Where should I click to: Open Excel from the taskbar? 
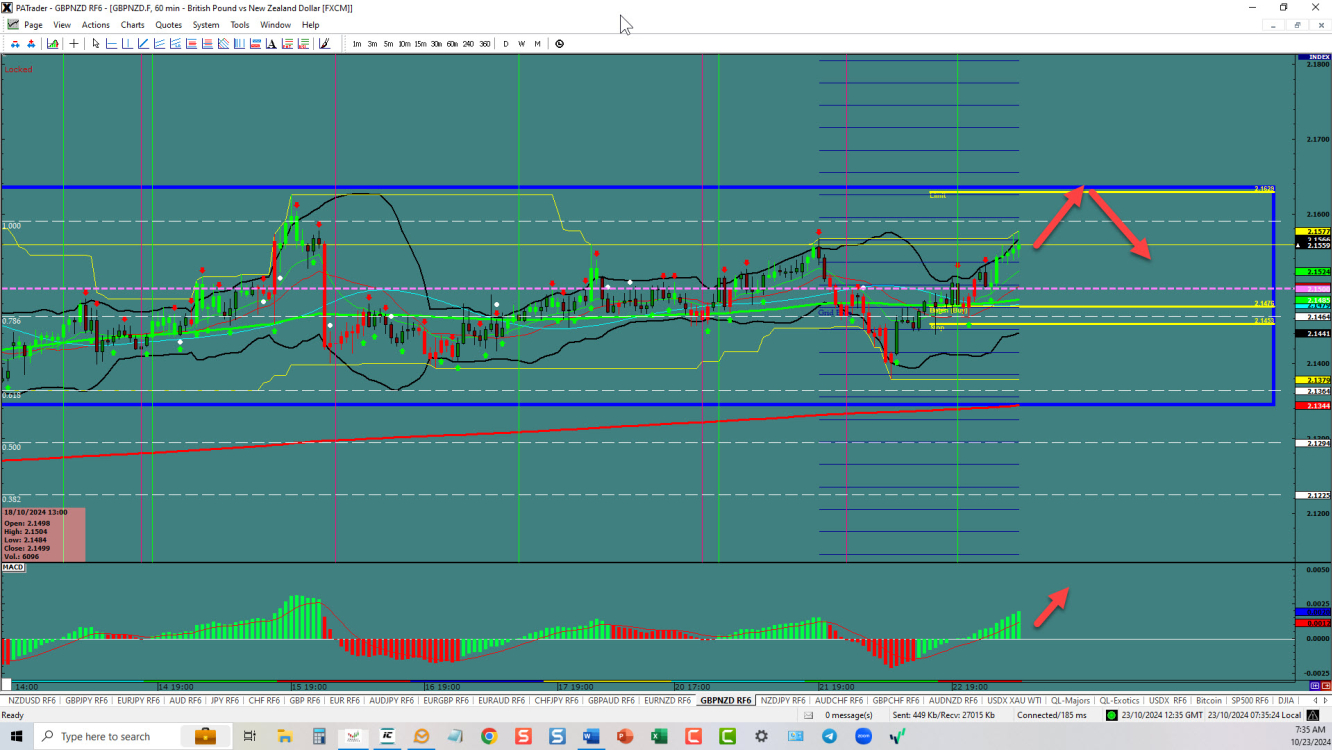[659, 737]
